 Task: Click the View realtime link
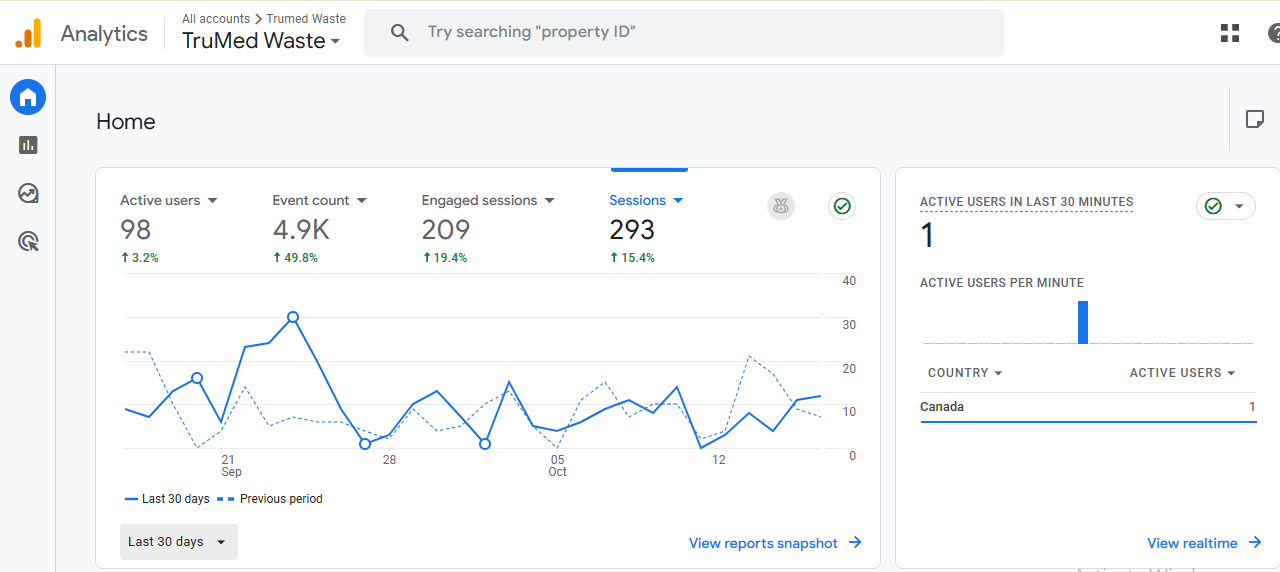(x=1205, y=543)
